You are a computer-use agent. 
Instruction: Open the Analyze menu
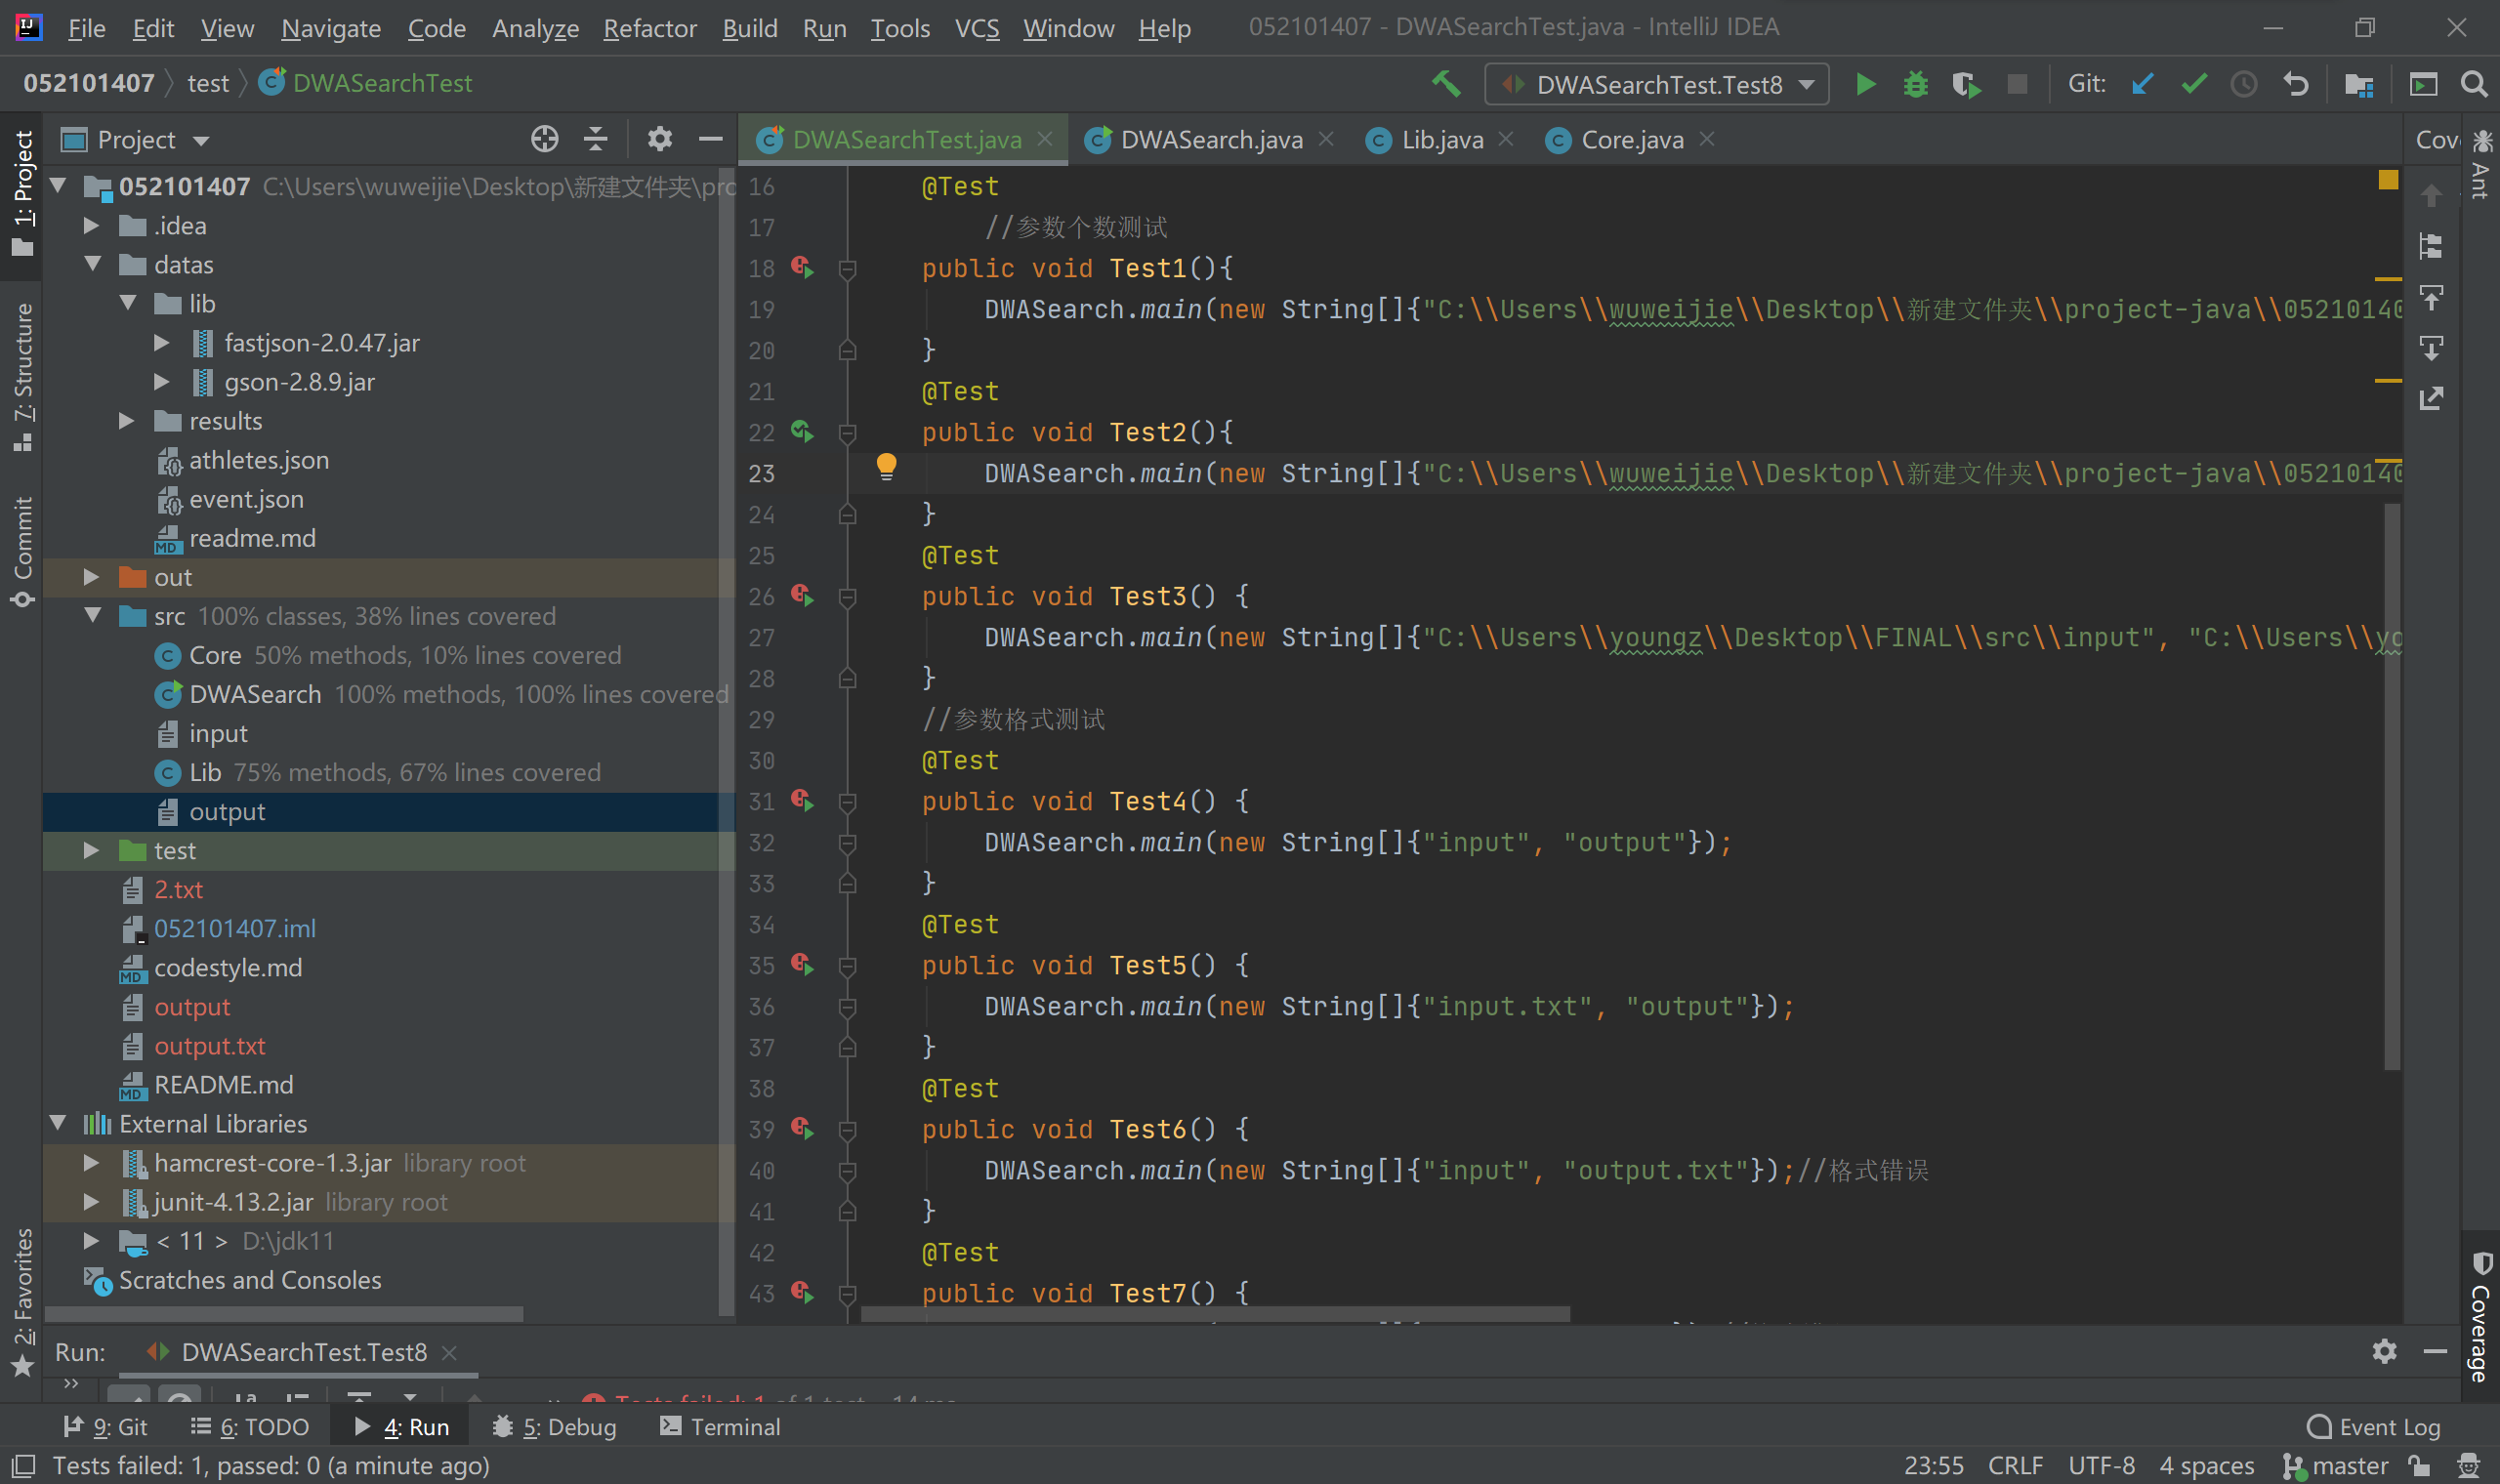coord(535,28)
